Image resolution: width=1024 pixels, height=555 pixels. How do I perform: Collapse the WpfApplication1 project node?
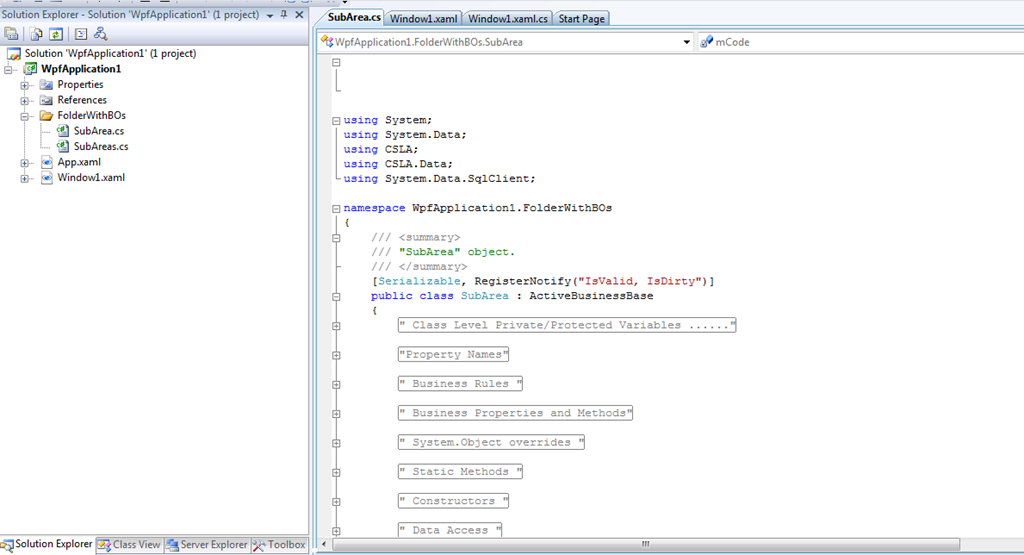pos(8,69)
